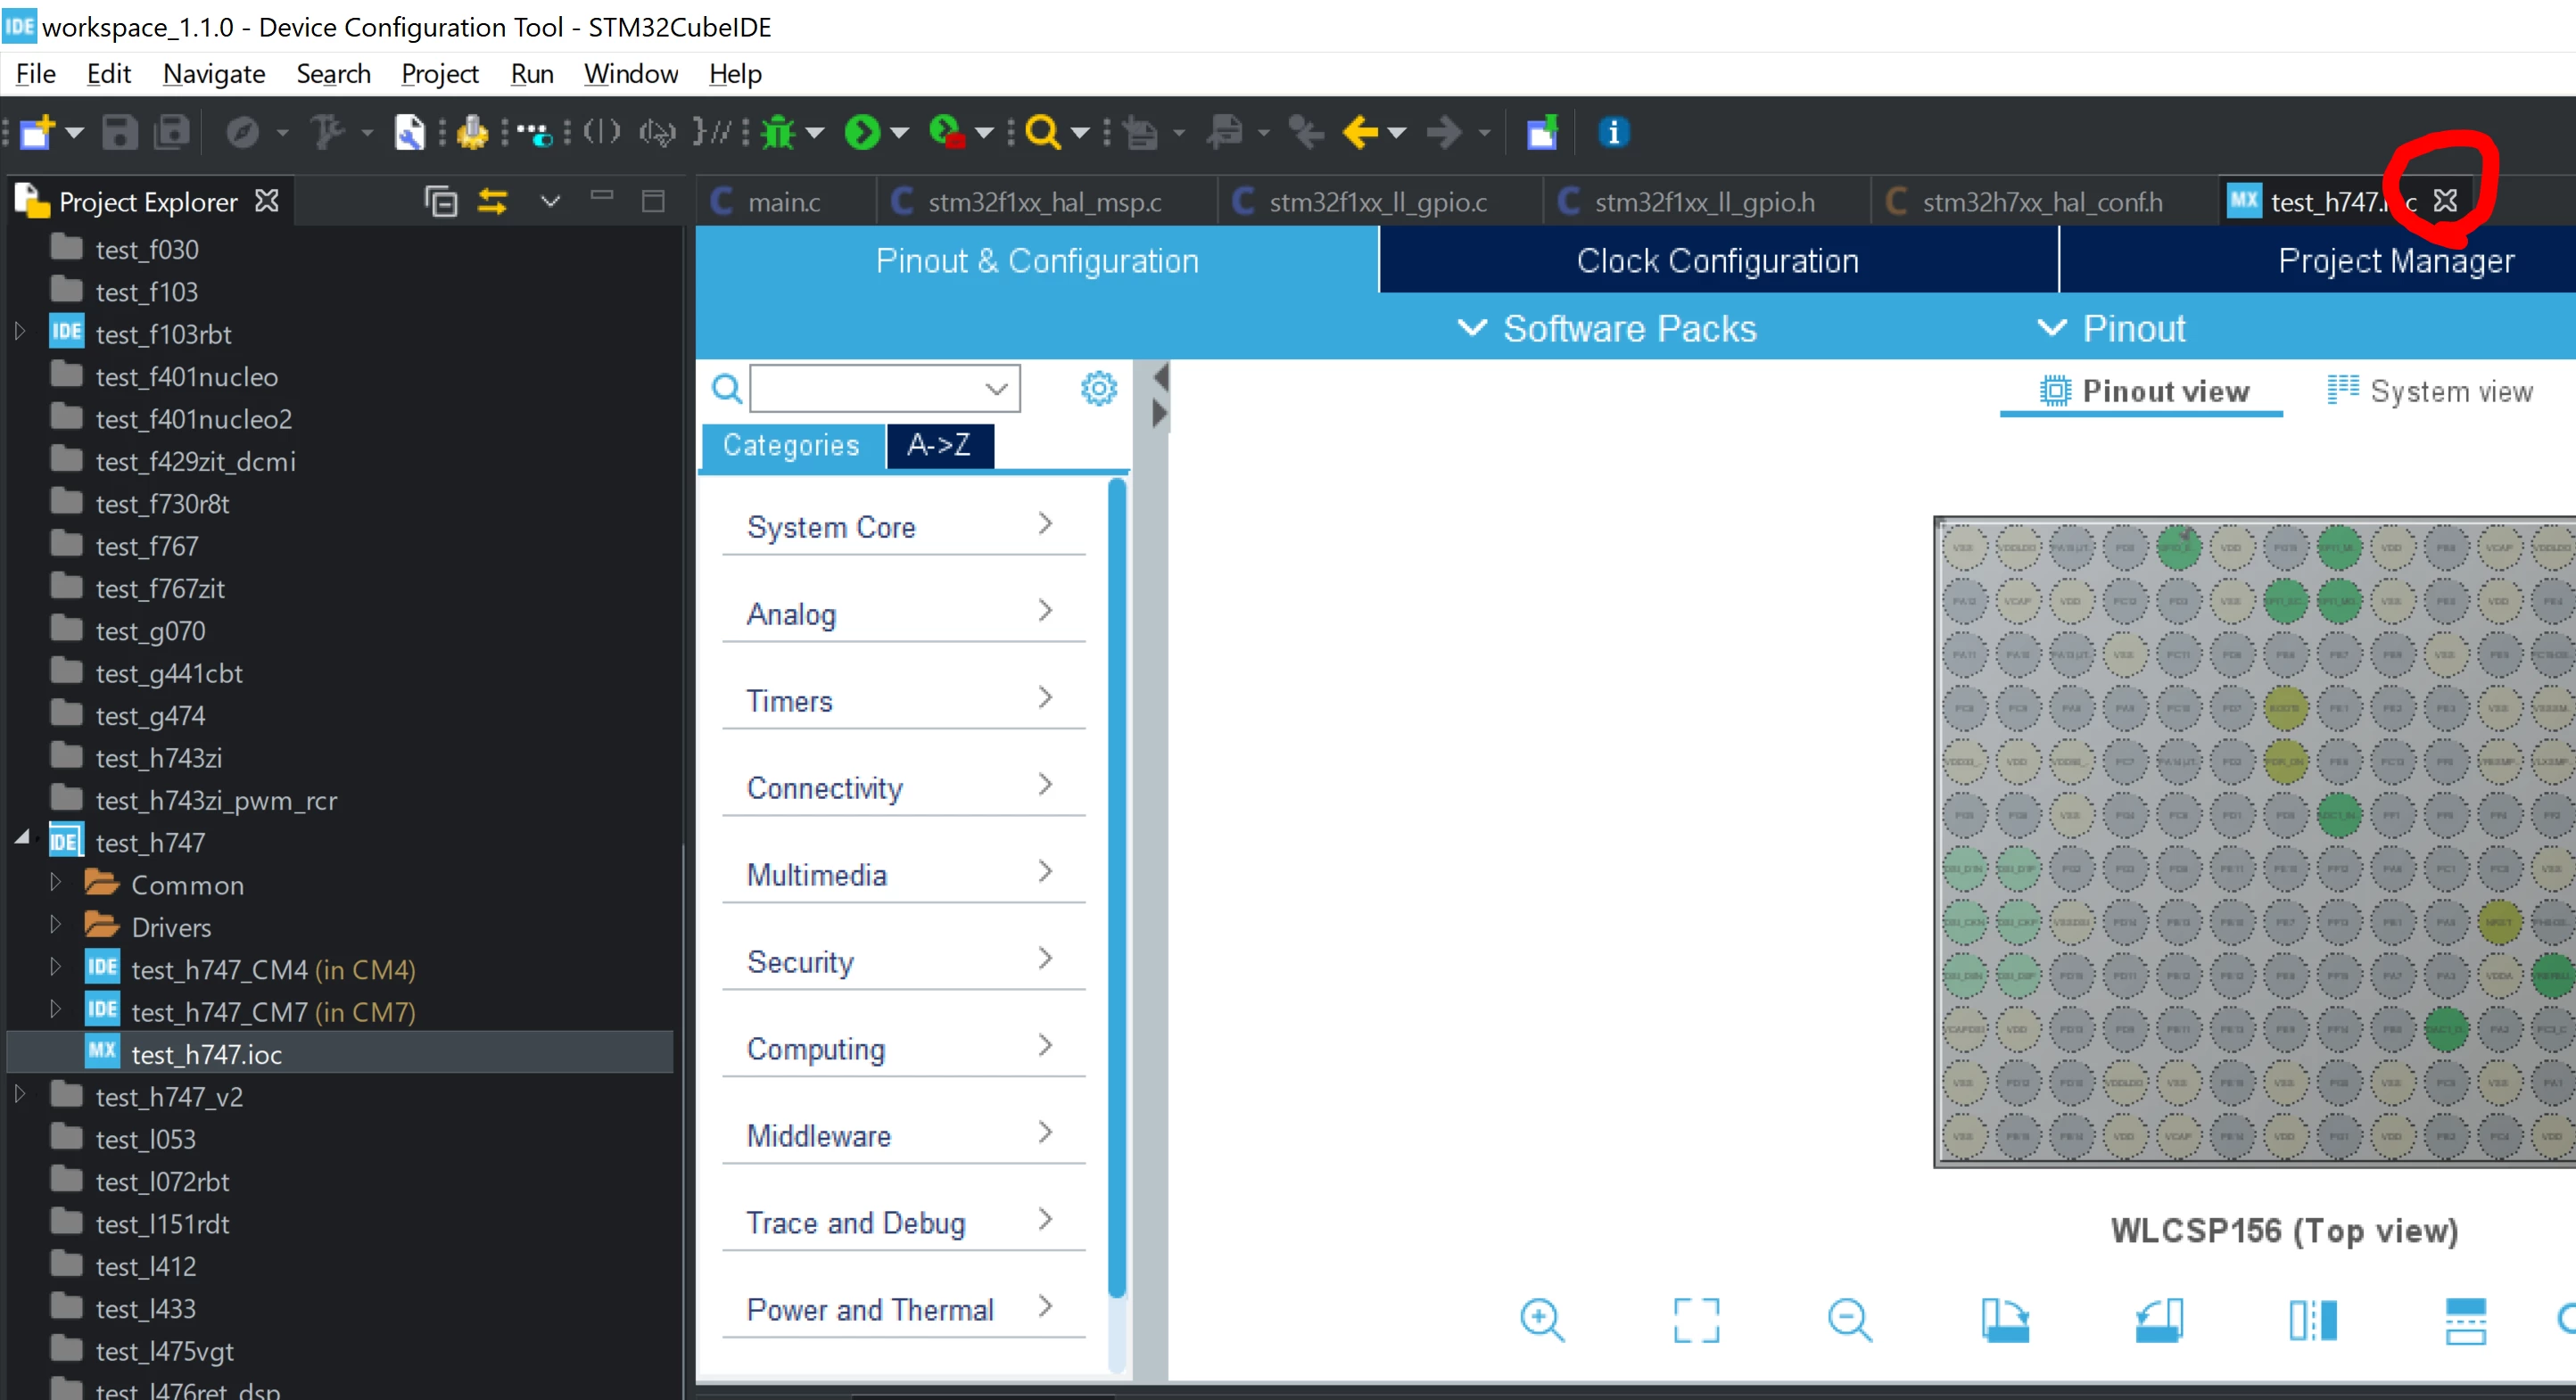Click the green Run button in toolbar
2576x1400 pixels.
(x=861, y=132)
